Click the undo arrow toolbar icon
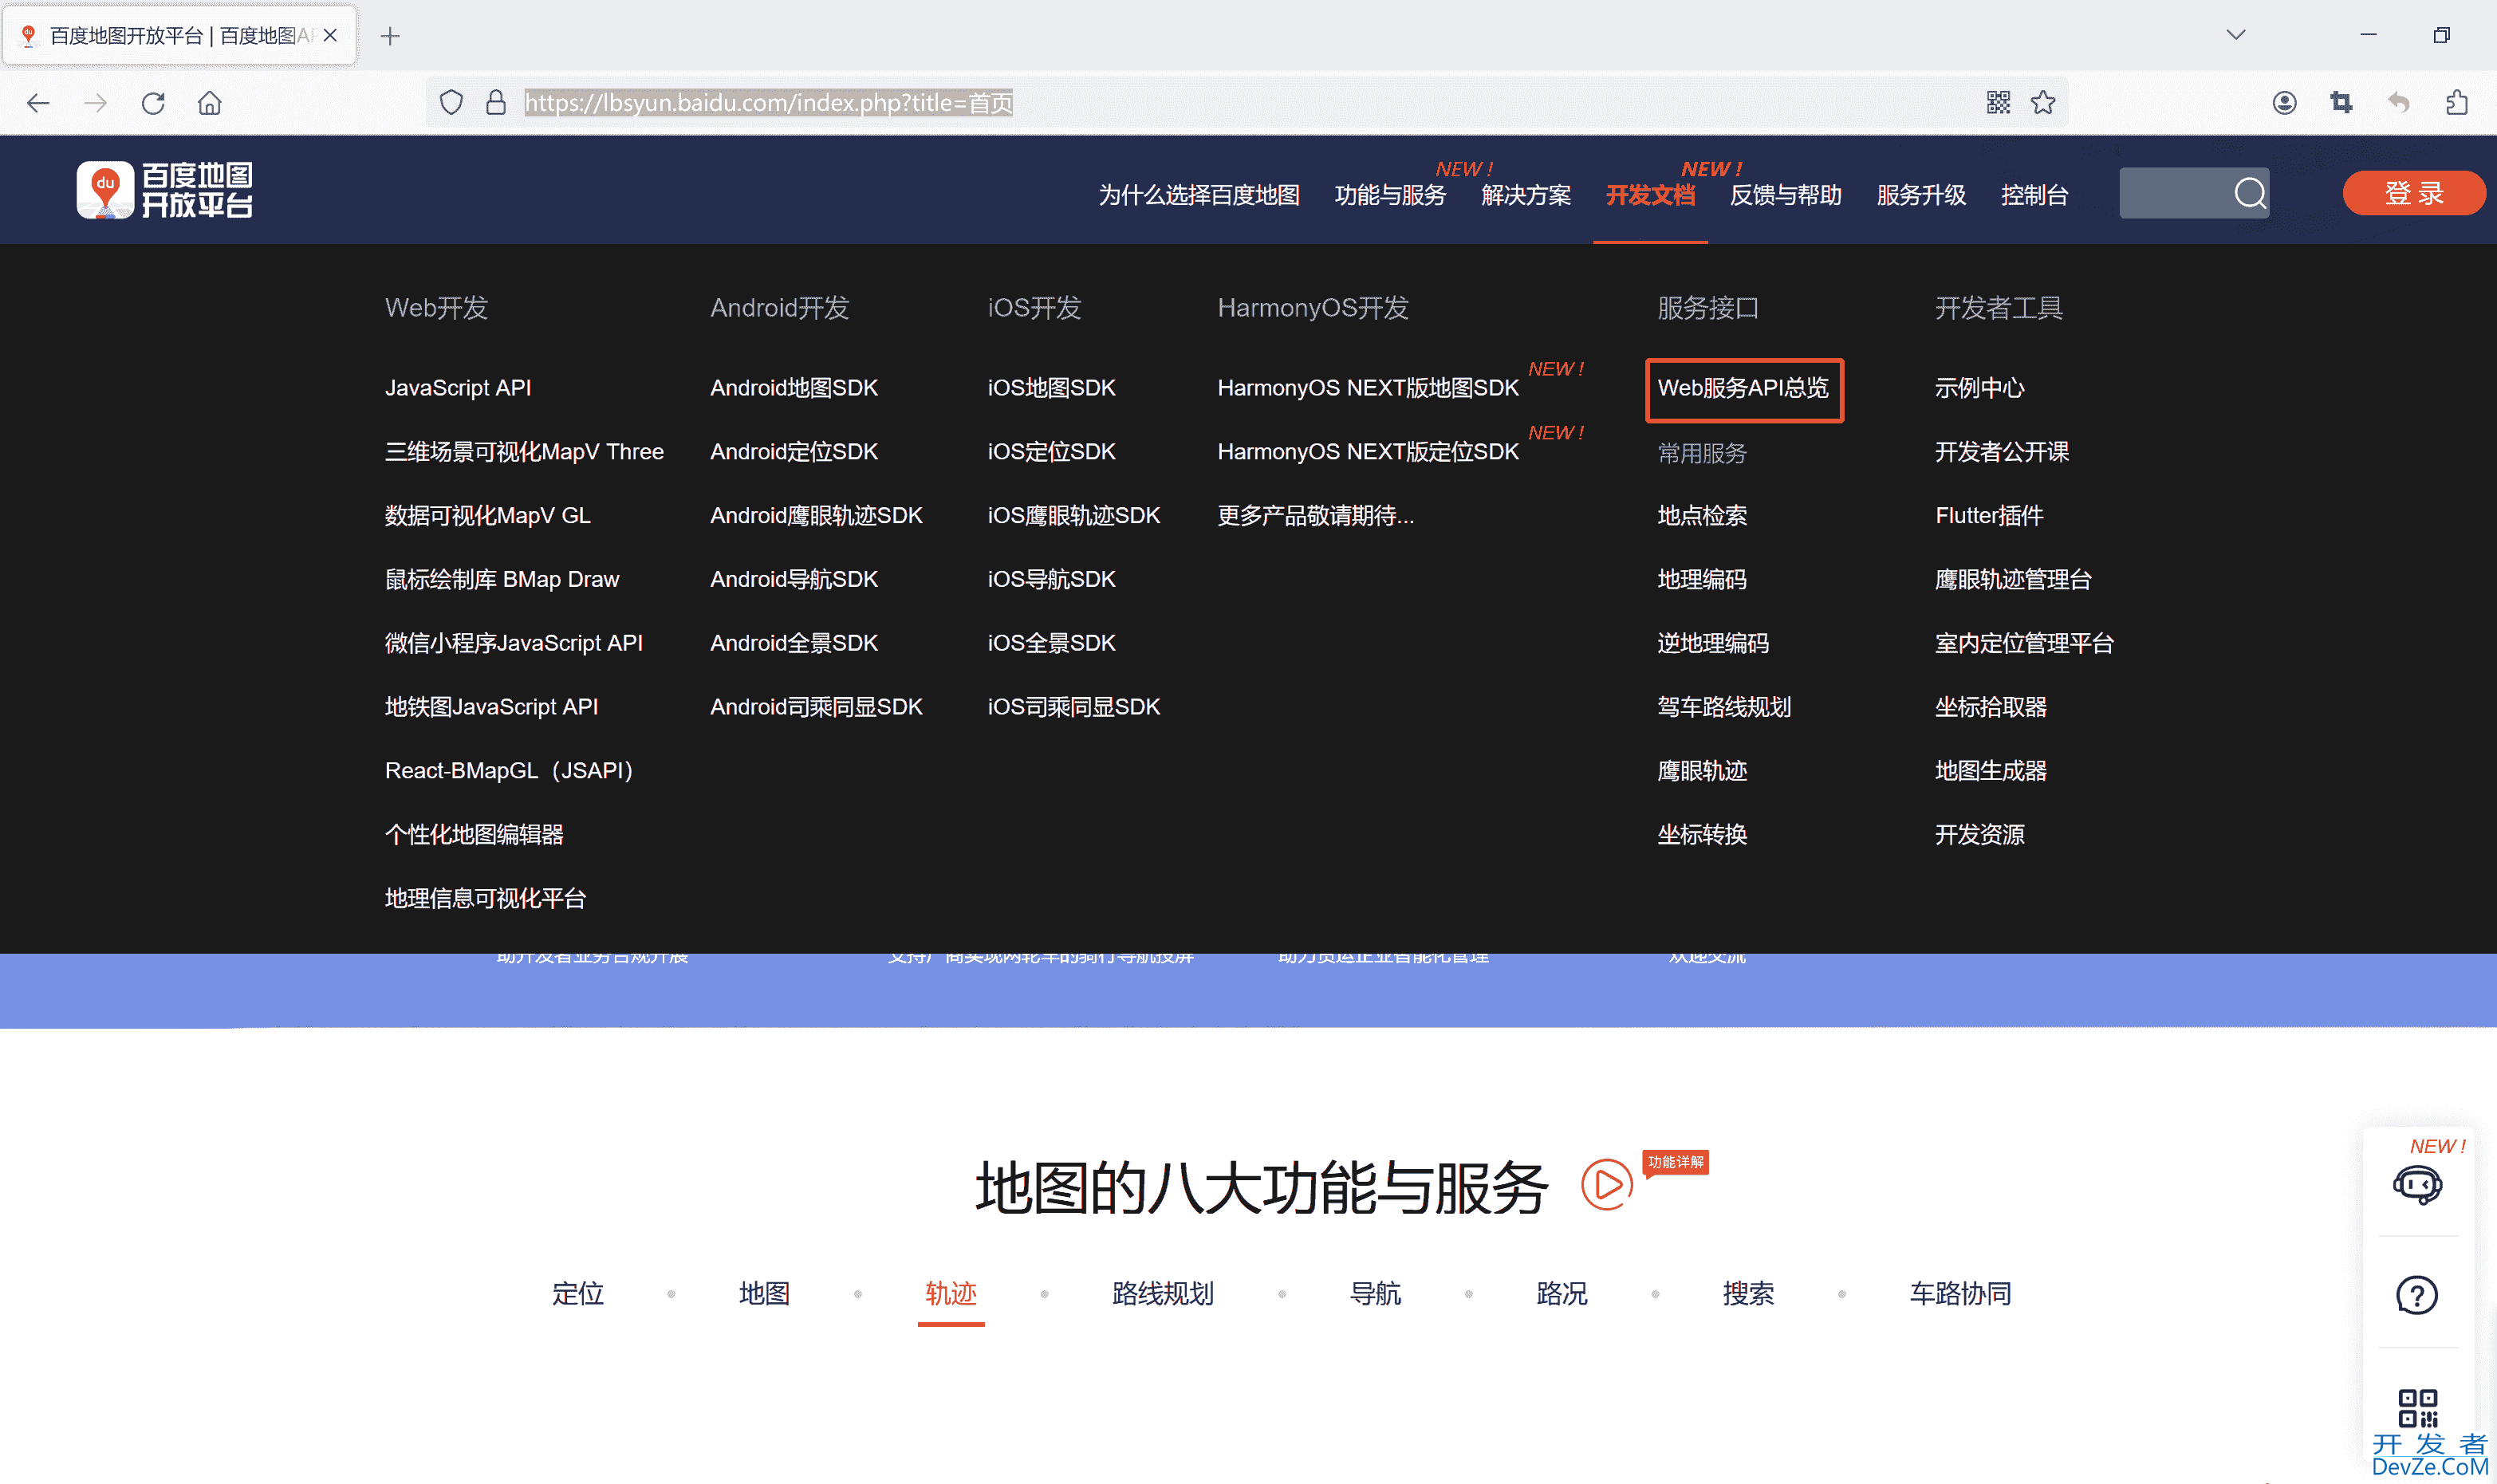Image resolution: width=2497 pixels, height=1484 pixels. [2398, 103]
